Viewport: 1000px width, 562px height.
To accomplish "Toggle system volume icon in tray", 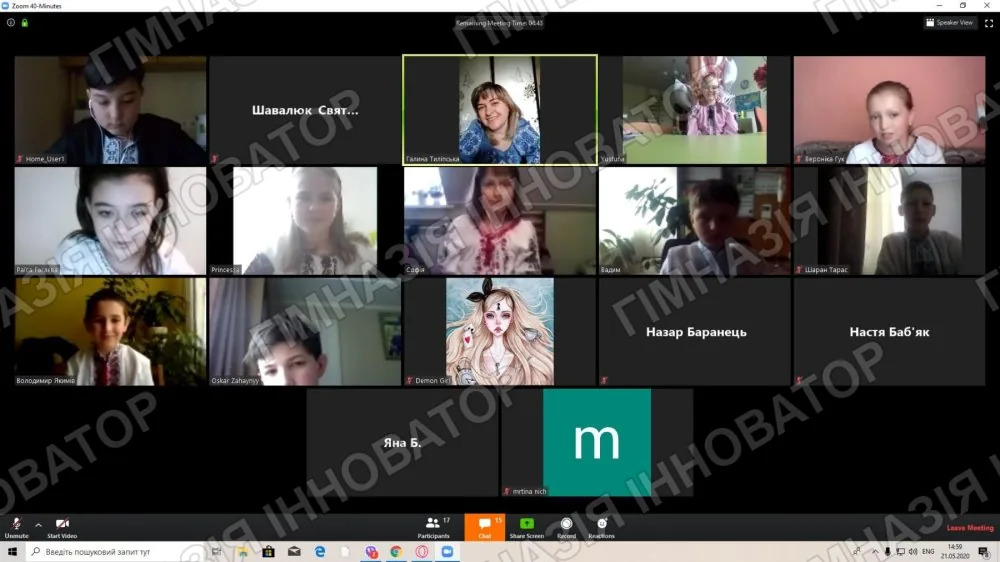I will 913,552.
